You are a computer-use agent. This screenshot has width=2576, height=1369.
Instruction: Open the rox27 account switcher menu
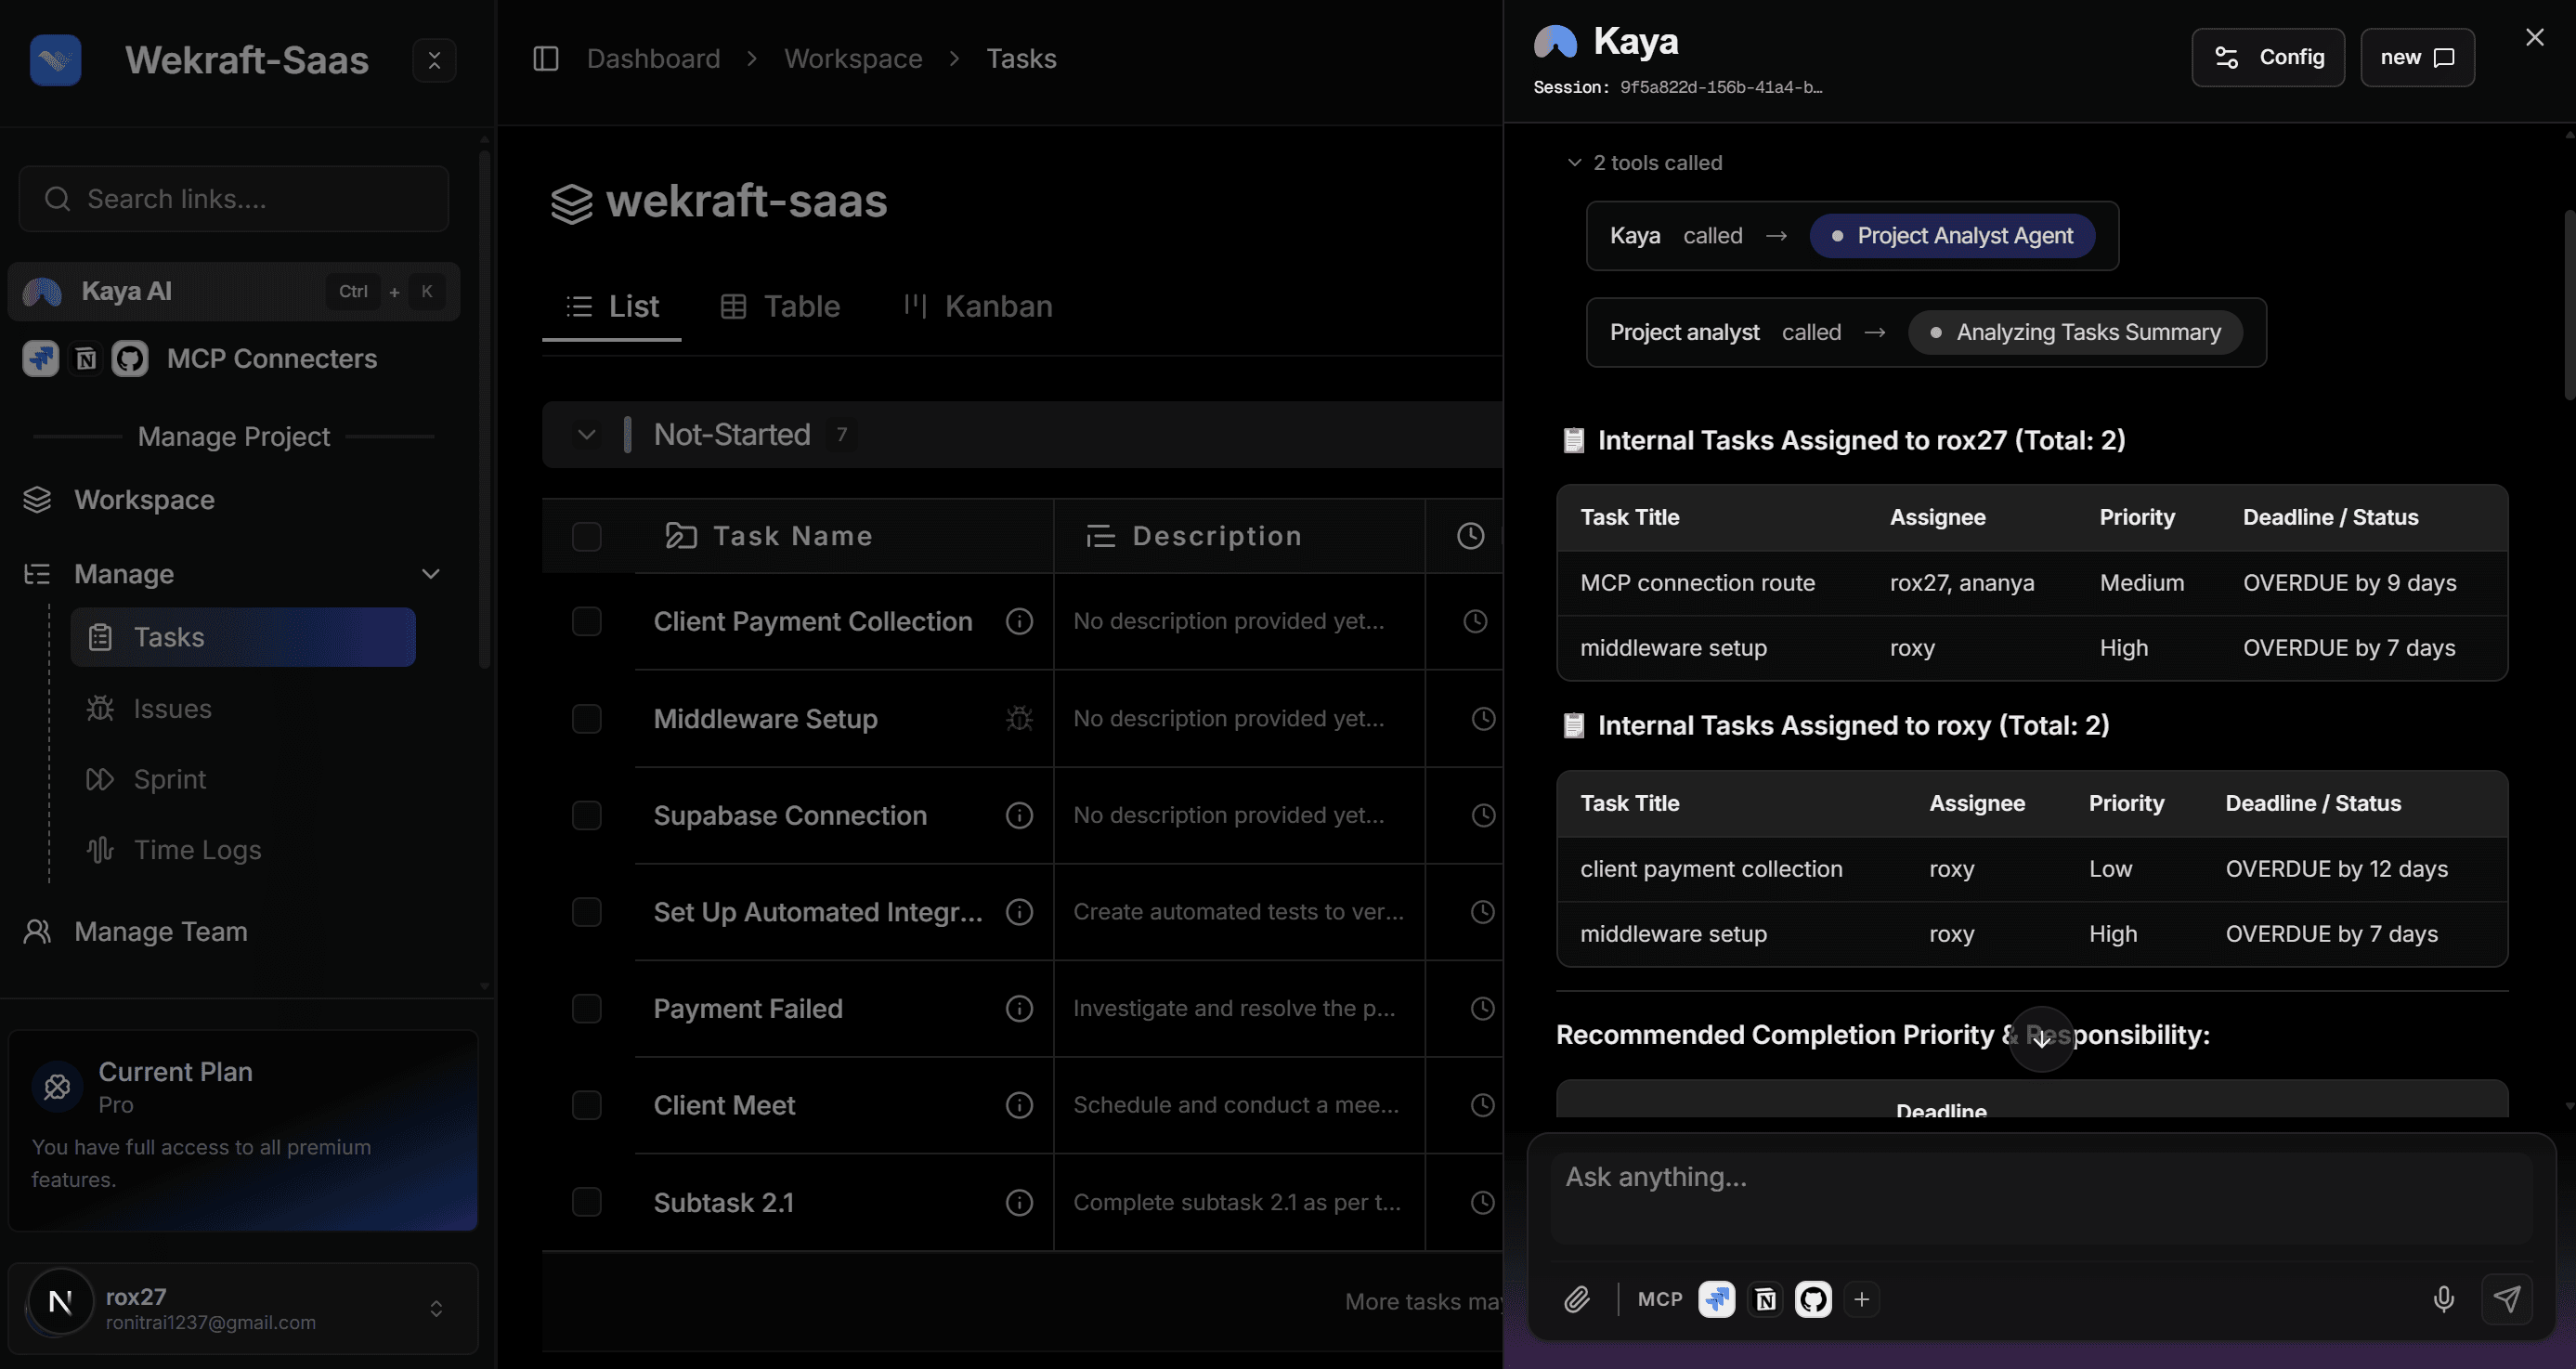pos(243,1308)
